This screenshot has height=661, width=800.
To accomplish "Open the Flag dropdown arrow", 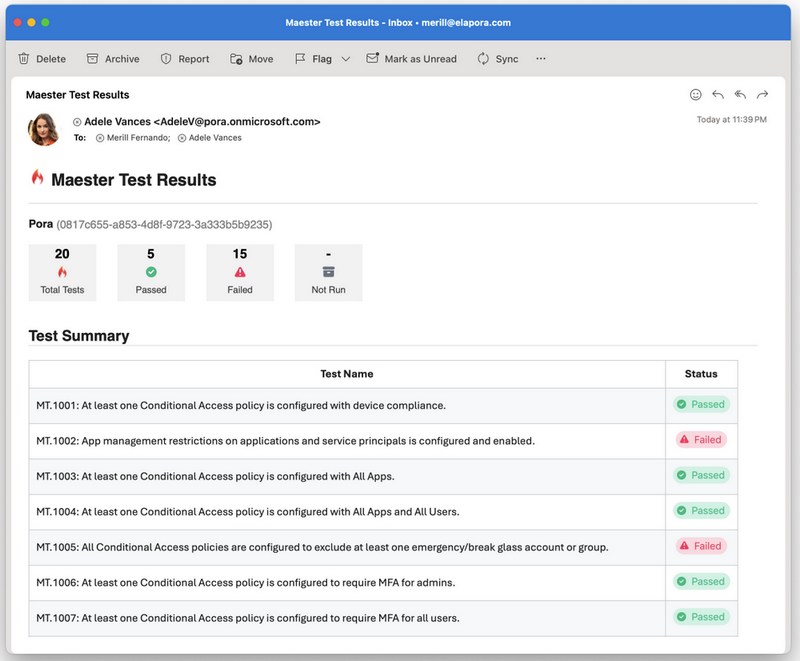I will [346, 59].
